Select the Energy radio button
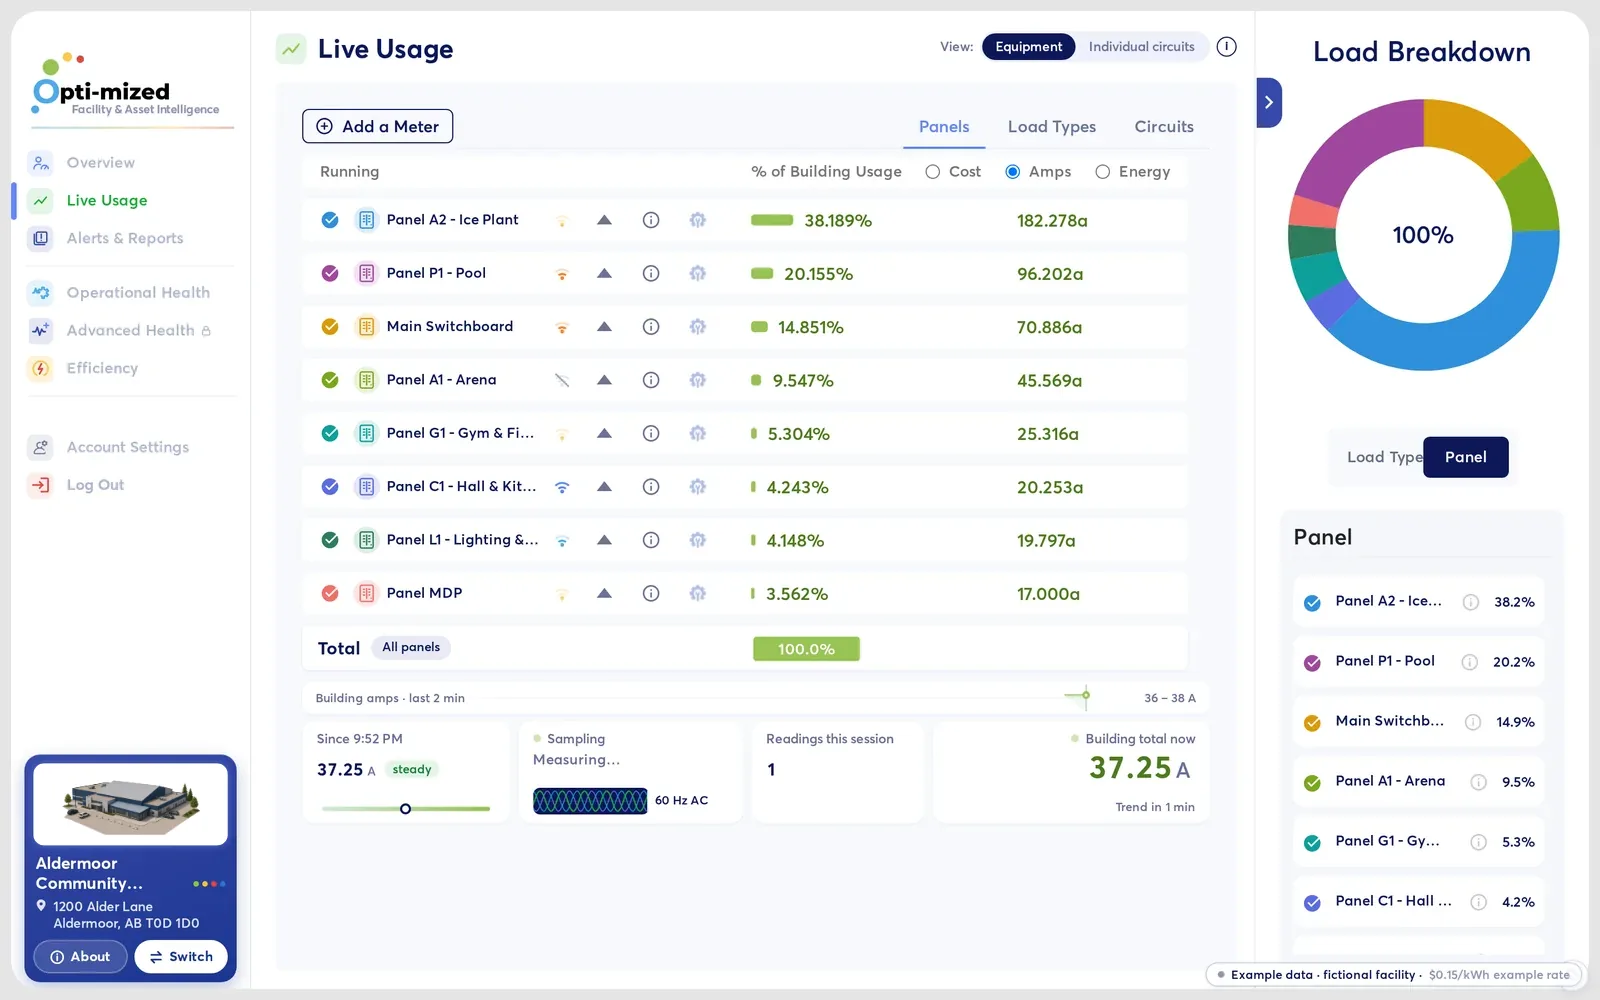Viewport: 1600px width, 1000px height. [x=1102, y=172]
